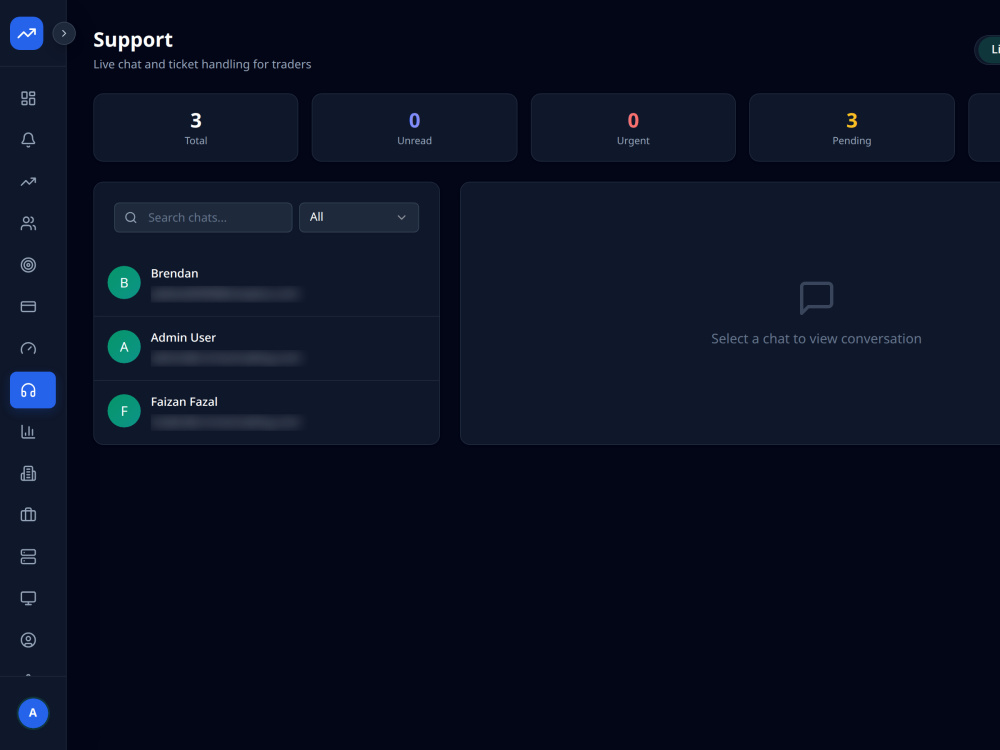Focus the Search chats input field

(x=203, y=217)
